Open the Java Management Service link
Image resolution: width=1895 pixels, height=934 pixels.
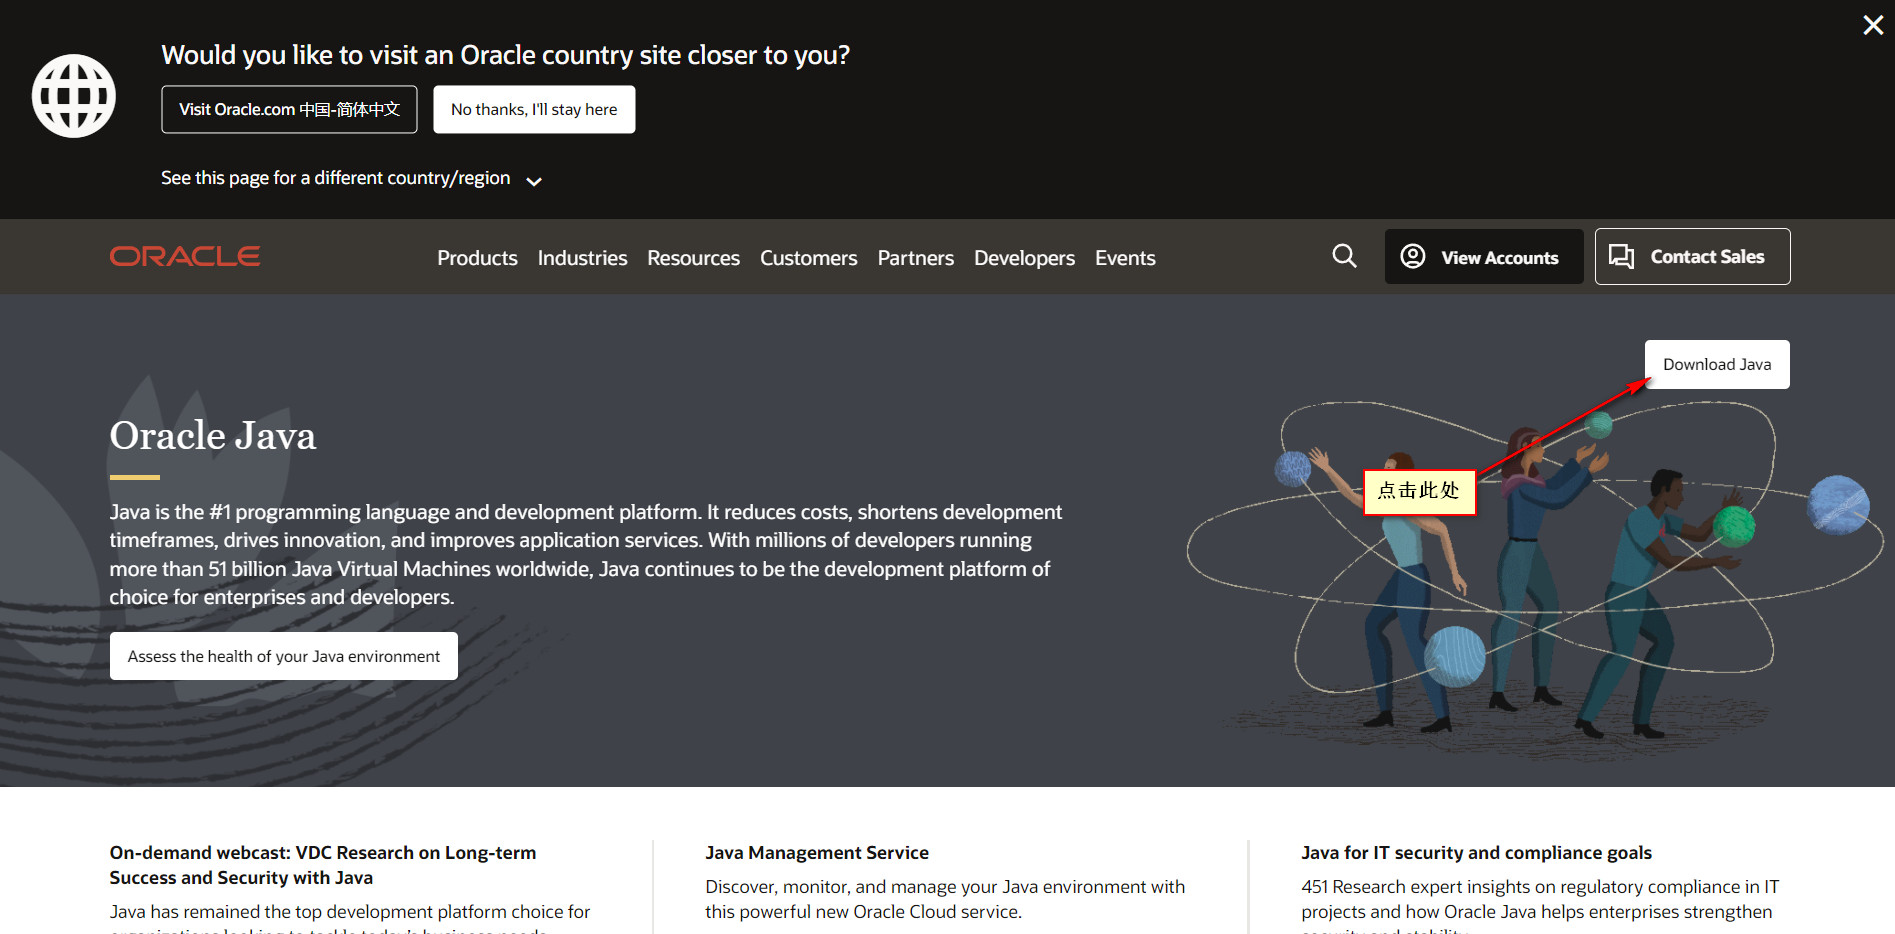(817, 853)
